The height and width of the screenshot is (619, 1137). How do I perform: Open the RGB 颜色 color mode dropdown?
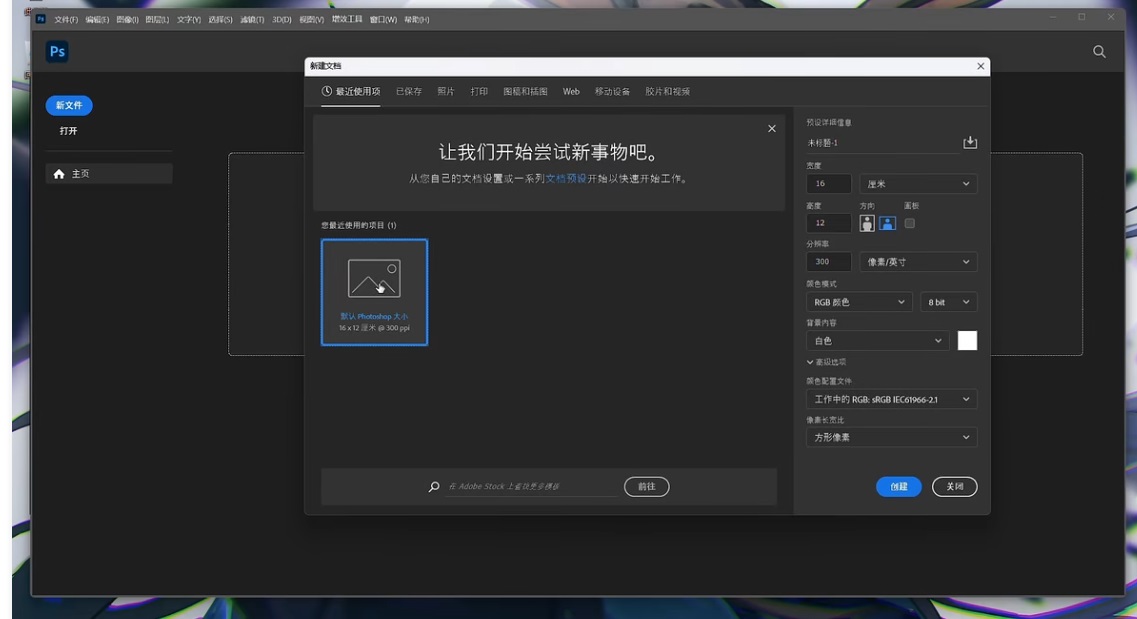(859, 302)
